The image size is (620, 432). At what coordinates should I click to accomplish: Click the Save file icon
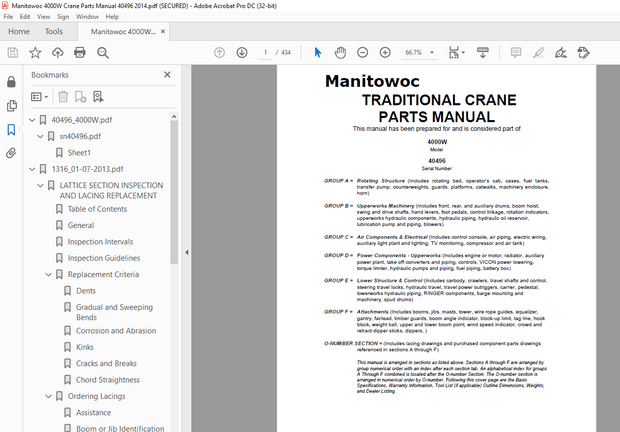click(13, 53)
